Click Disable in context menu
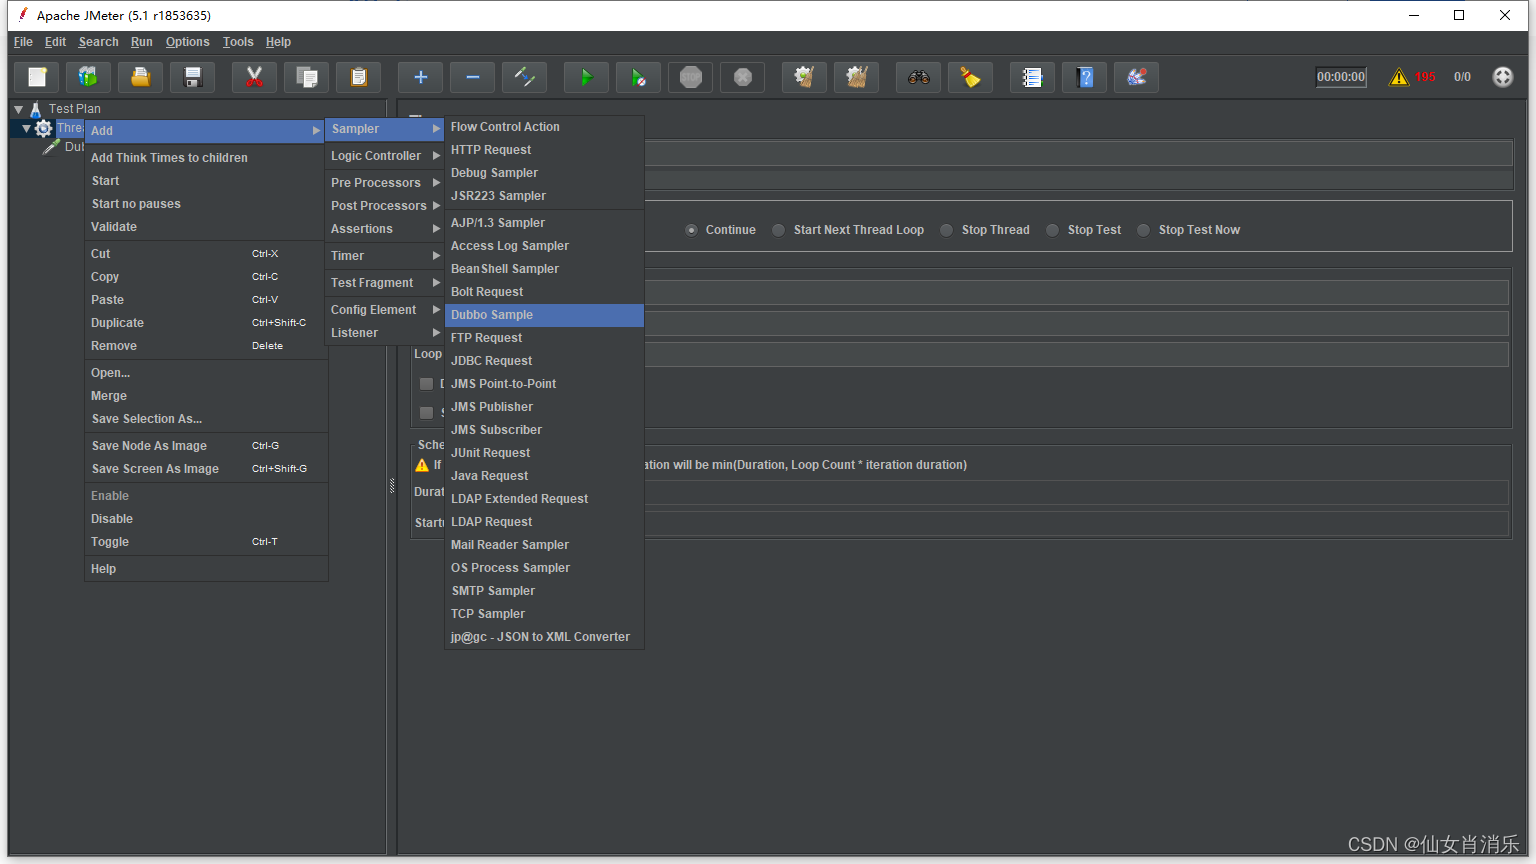 coord(206,519)
